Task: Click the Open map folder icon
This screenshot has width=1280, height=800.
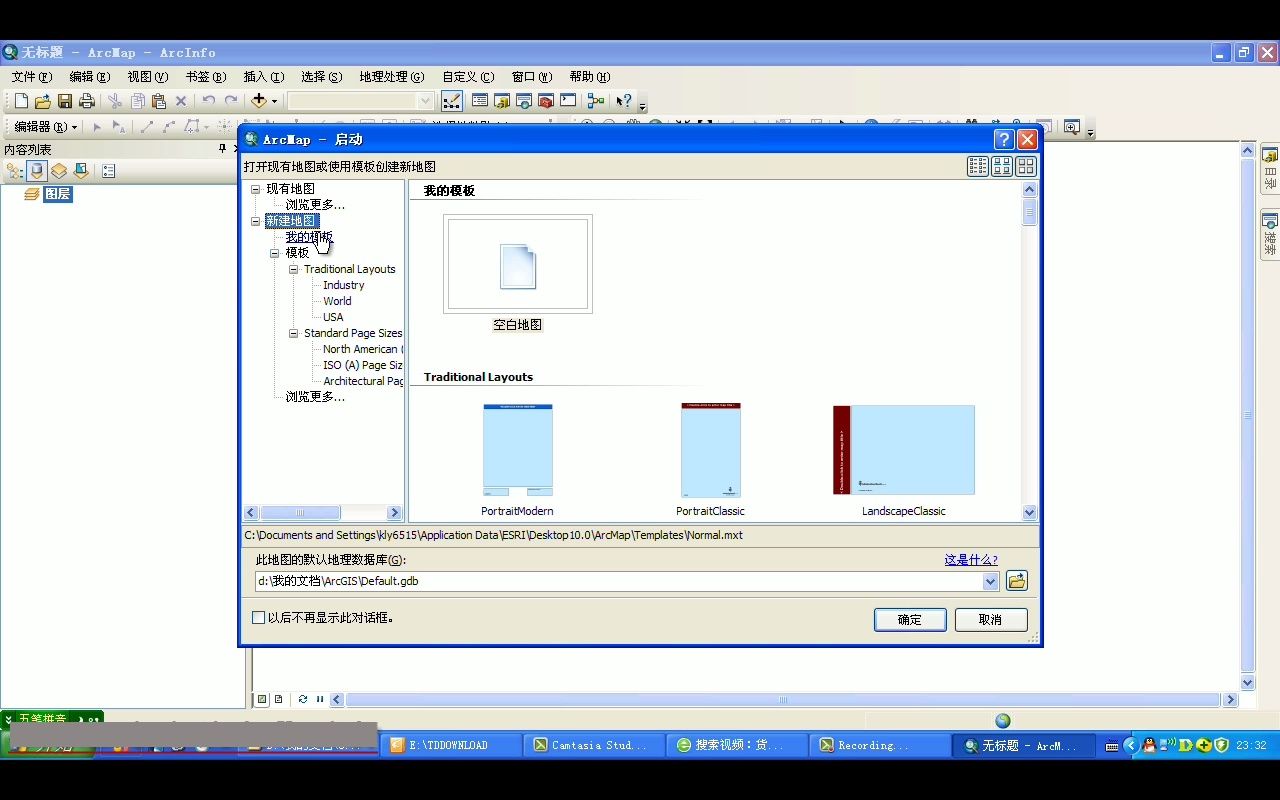Action: point(43,101)
